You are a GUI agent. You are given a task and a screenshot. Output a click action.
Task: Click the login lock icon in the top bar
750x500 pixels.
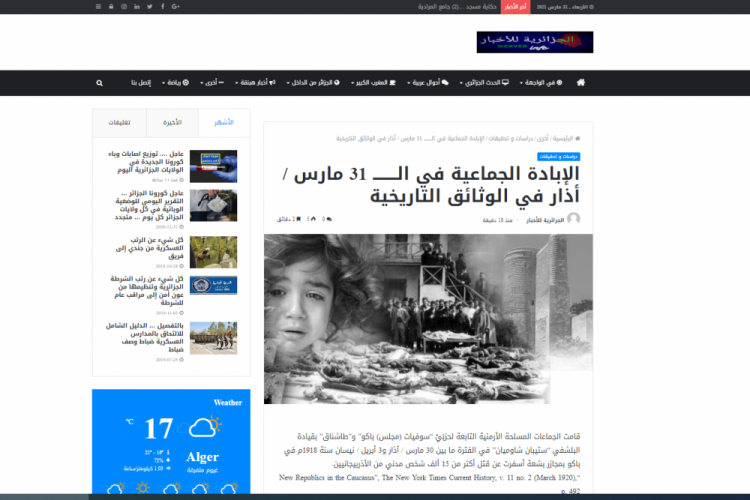point(111,6)
